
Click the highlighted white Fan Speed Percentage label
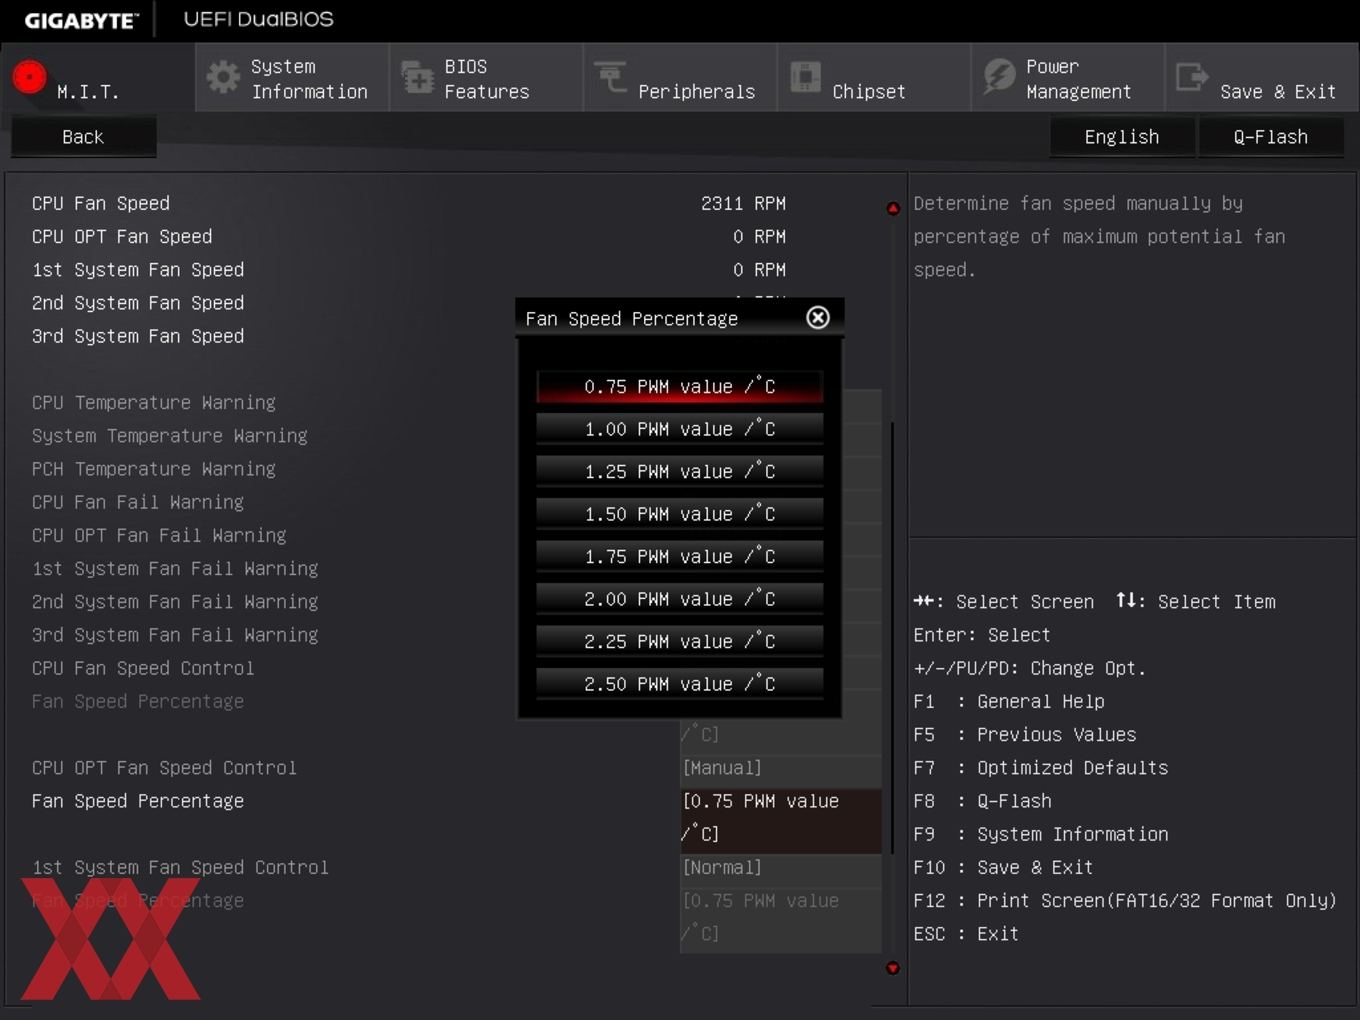(137, 801)
